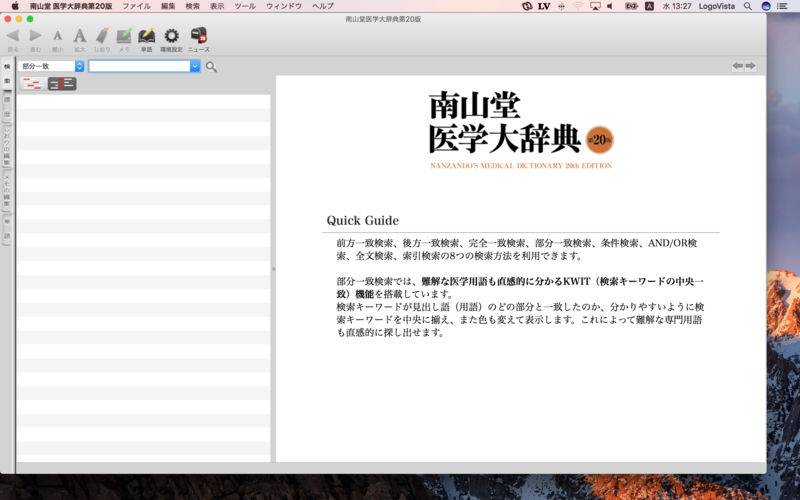Click the forward (進む) toolbar arrow
The height and width of the screenshot is (500, 800).
[x=35, y=36]
